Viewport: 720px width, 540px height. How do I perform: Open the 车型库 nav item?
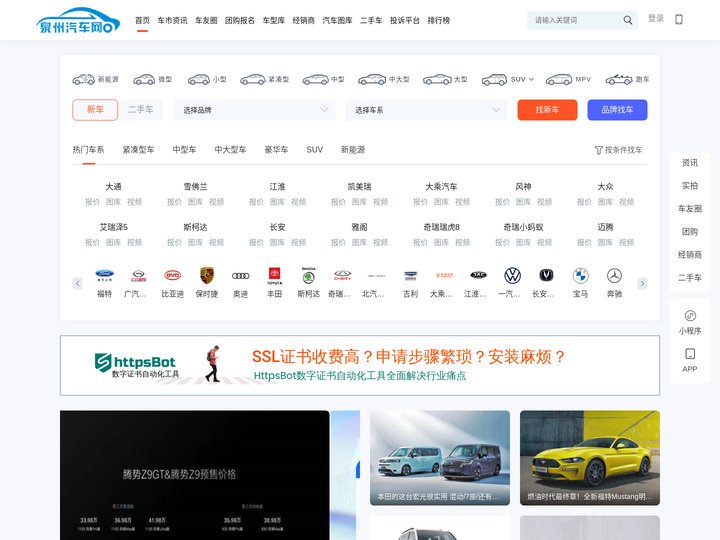(274, 20)
